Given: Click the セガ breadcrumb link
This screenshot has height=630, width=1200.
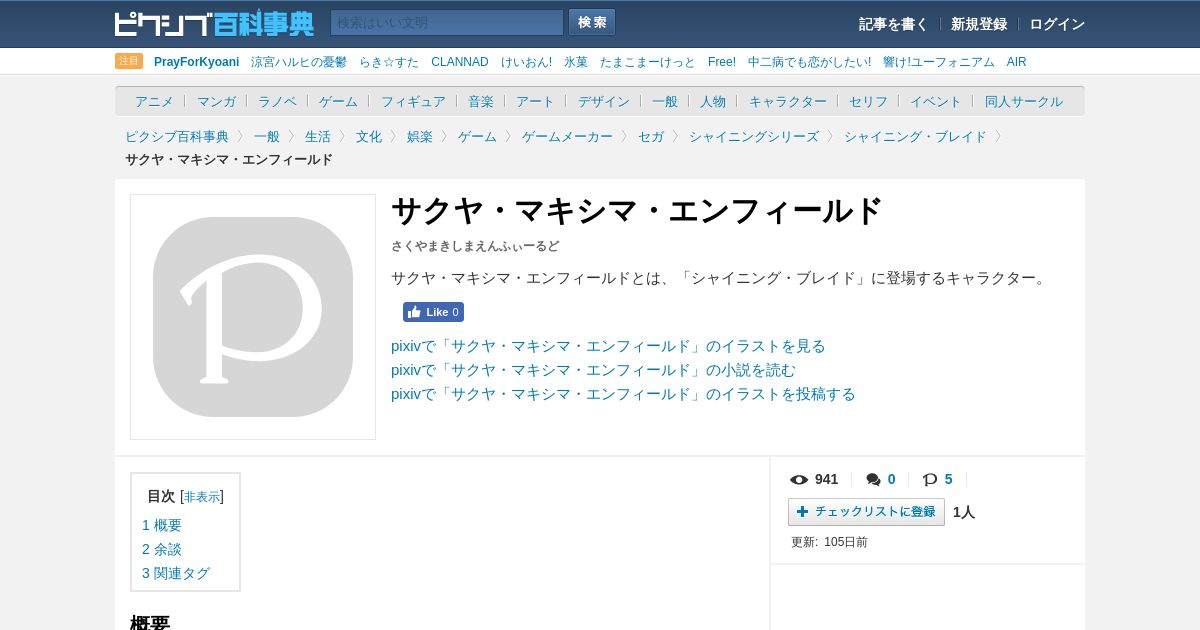Looking at the screenshot, I should (x=651, y=136).
